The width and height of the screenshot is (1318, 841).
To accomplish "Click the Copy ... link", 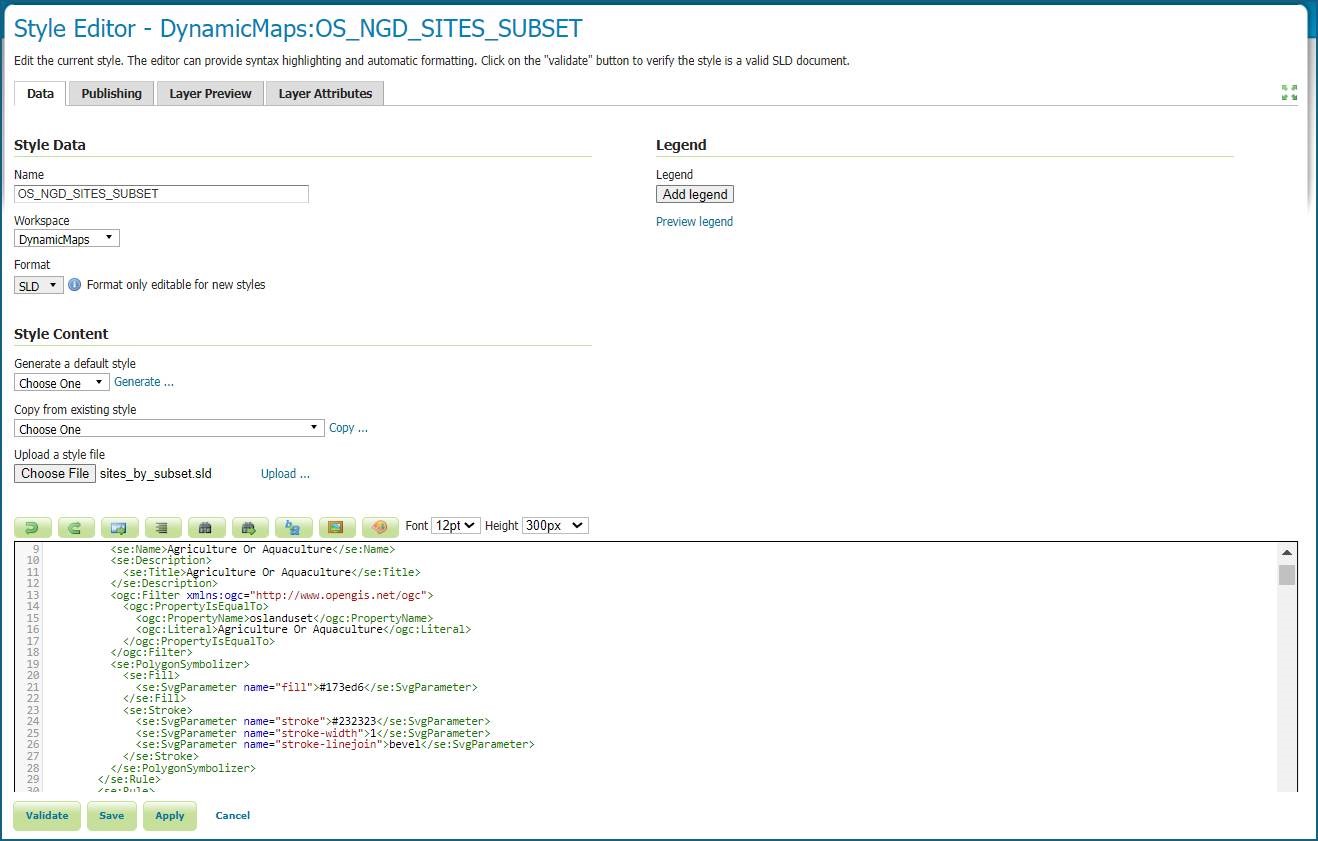I will [x=348, y=428].
